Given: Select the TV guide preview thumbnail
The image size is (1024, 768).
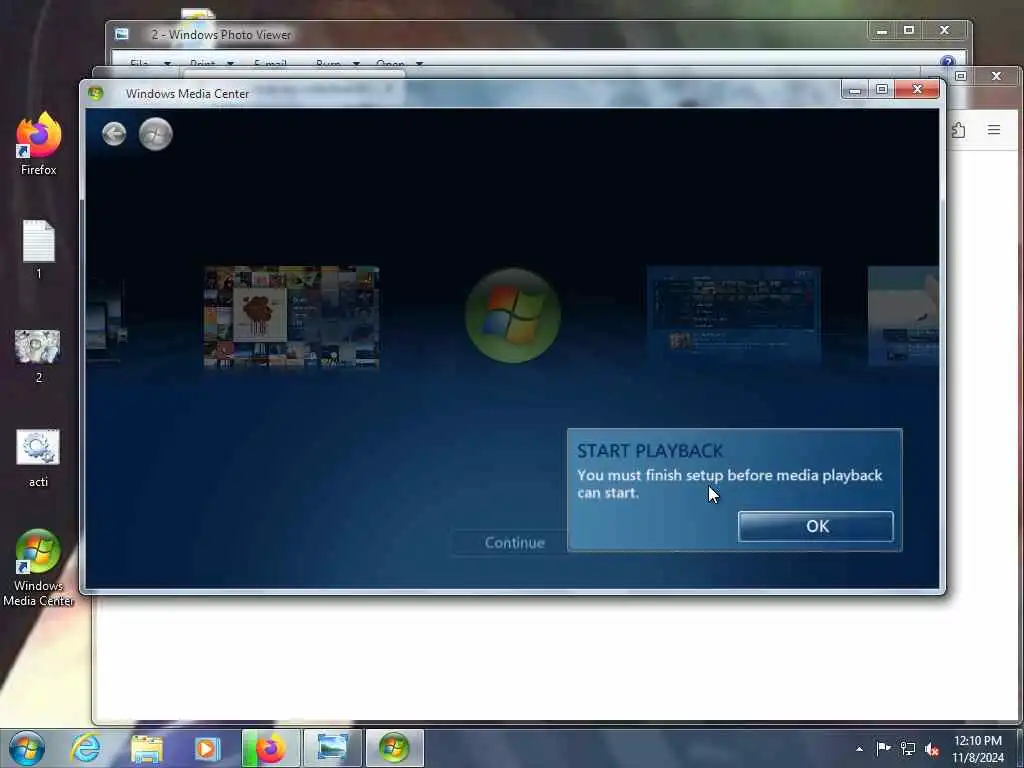Looking at the screenshot, I should click(733, 315).
